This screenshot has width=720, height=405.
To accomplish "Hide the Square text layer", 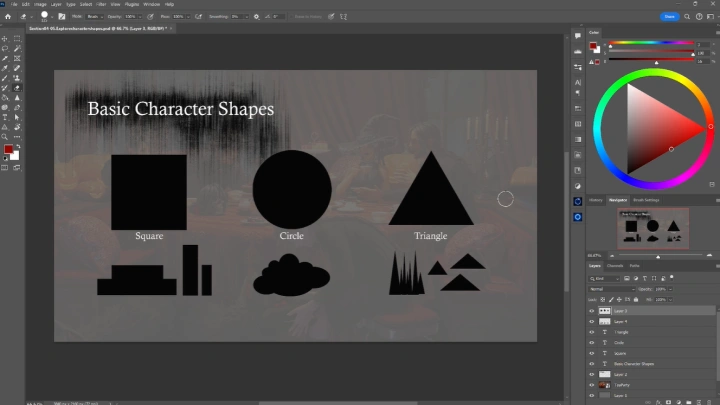I will (x=591, y=353).
